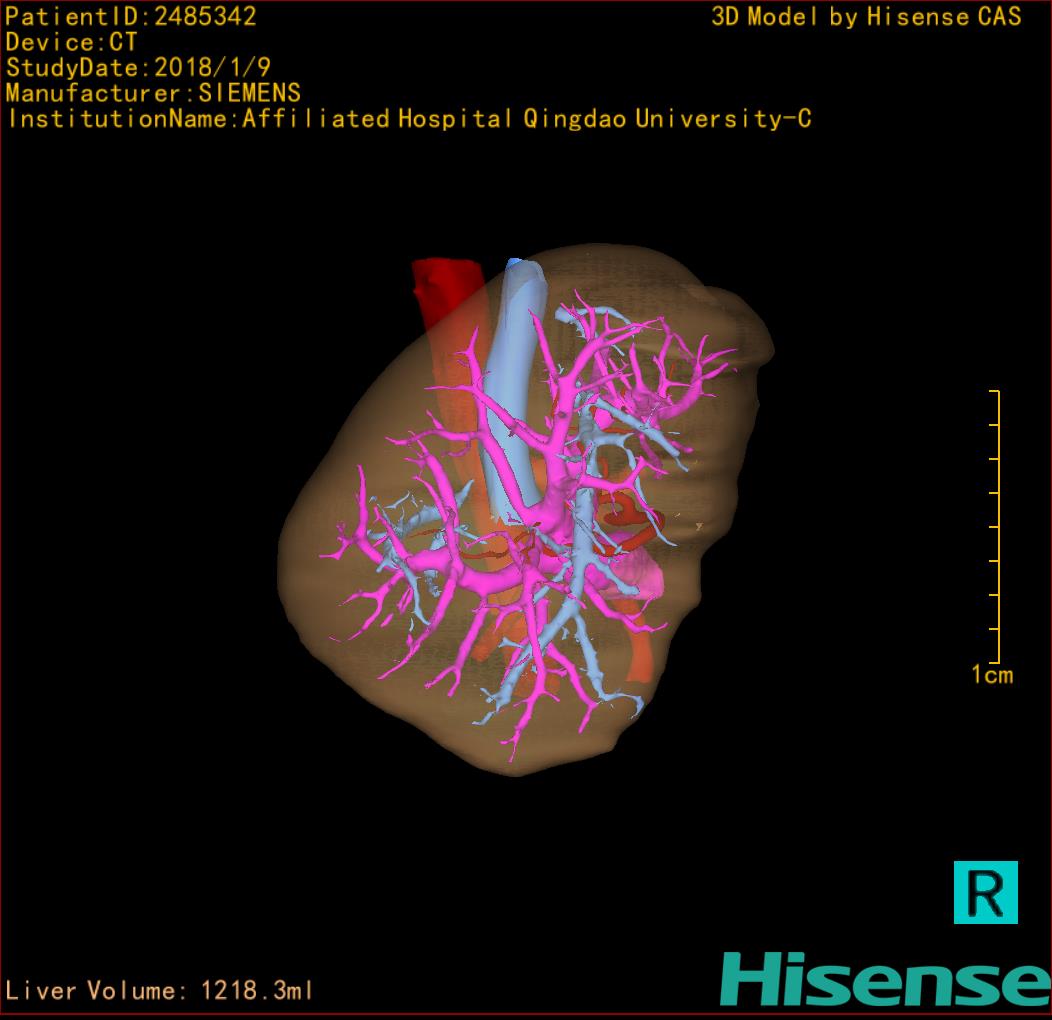The height and width of the screenshot is (1020, 1052).
Task: Click the yellow scale ruler
Action: [x=996, y=526]
